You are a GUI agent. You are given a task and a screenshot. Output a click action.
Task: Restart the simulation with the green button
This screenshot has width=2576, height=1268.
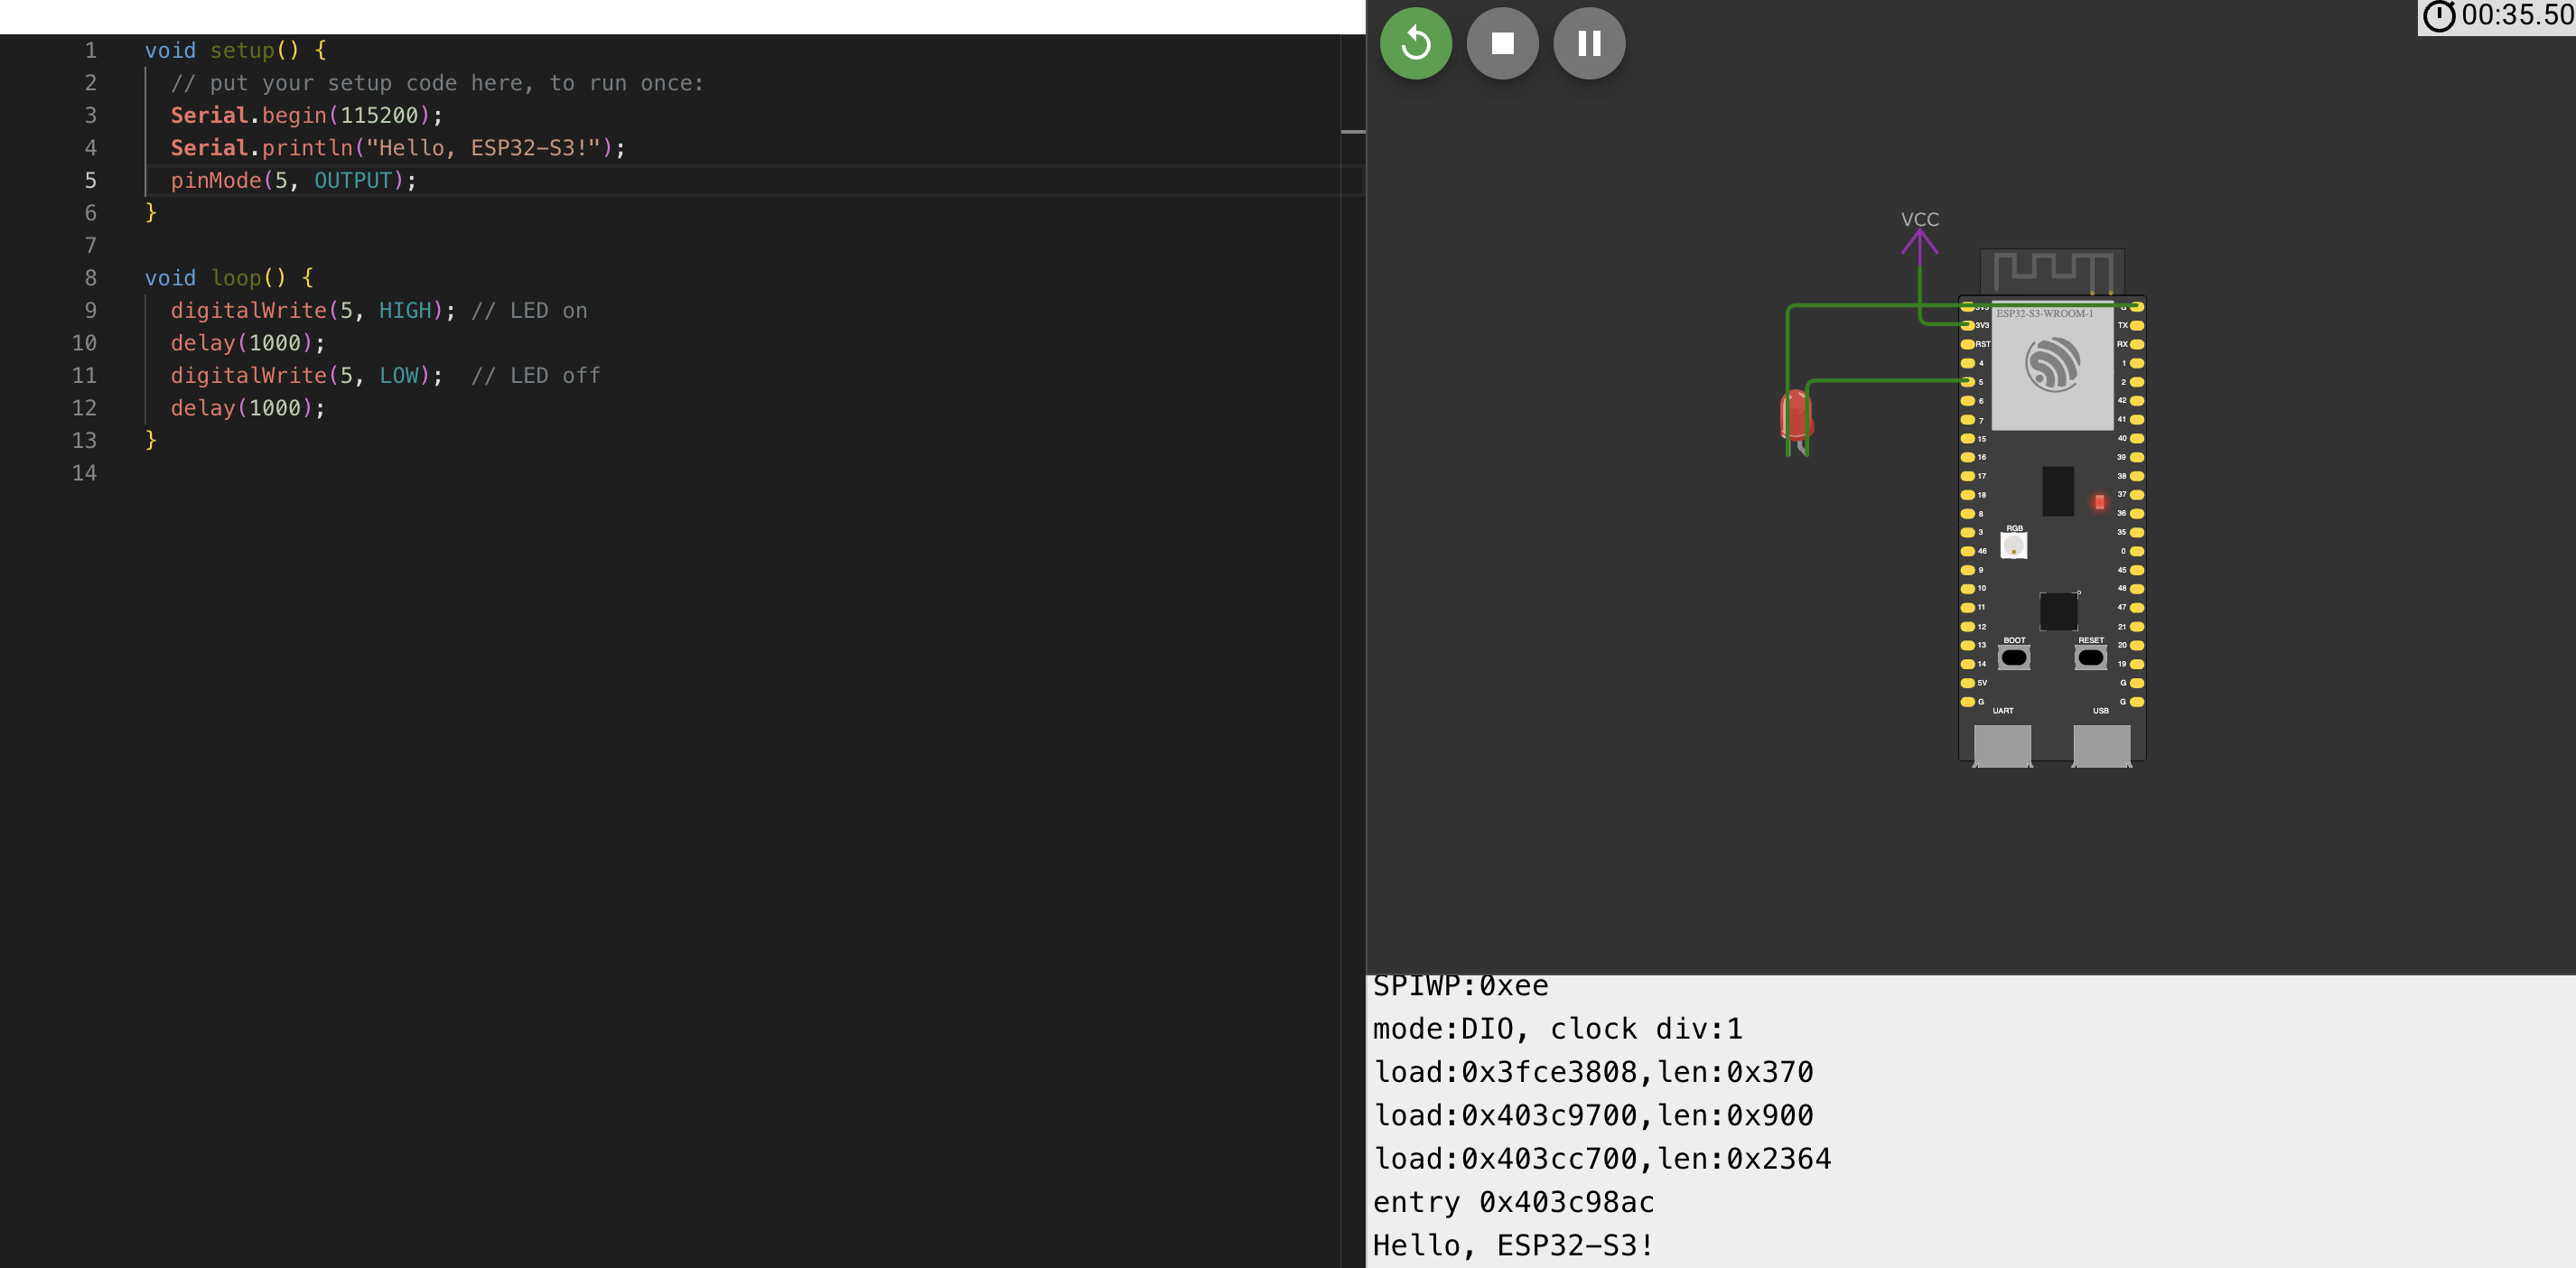pos(1415,43)
